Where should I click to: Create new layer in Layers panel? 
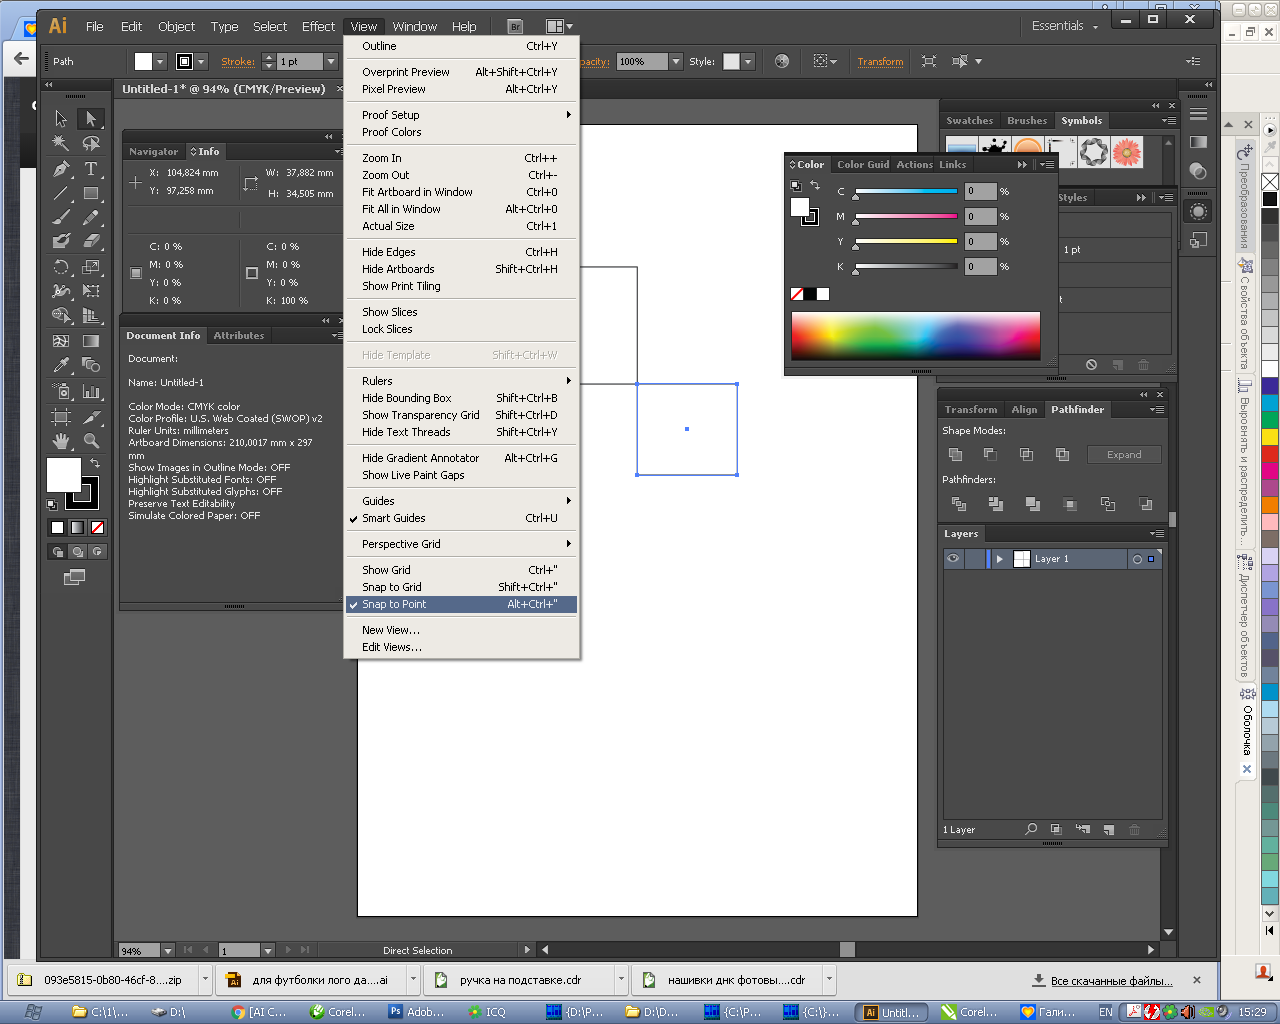(x=1109, y=830)
